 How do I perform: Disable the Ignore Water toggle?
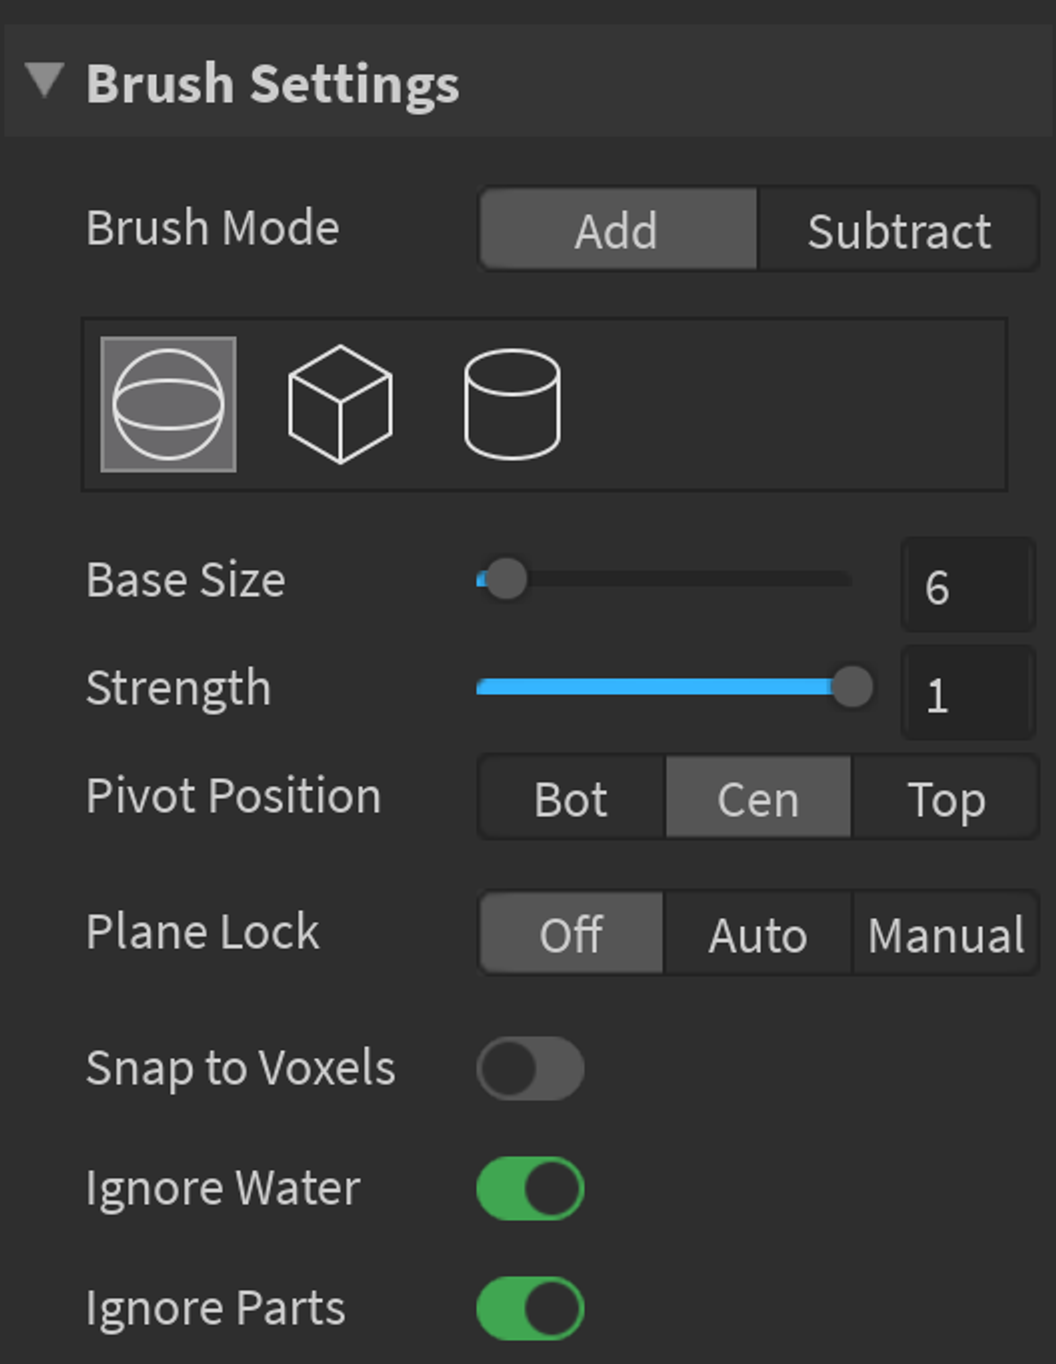tap(531, 1188)
